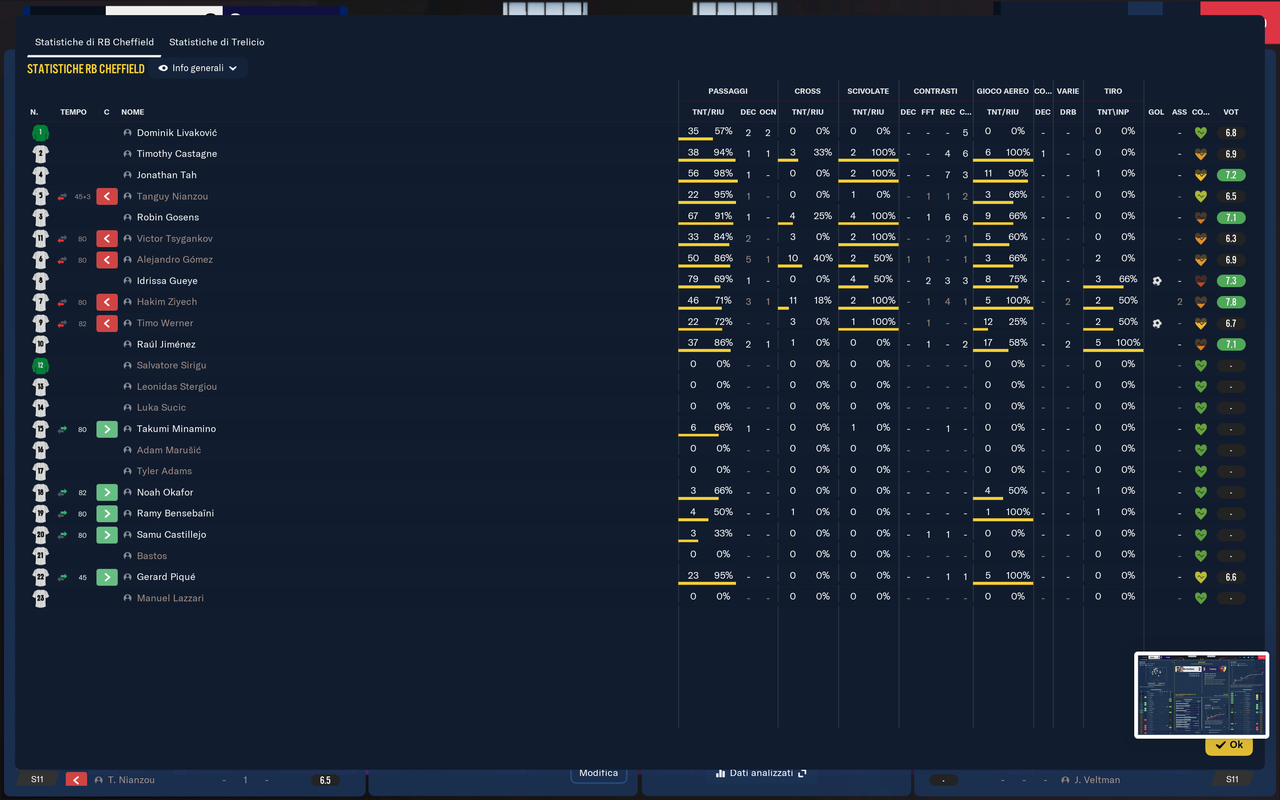Click the green number 12 shirt for Salvatore Sirigu
The image size is (1280, 800).
pos(40,365)
